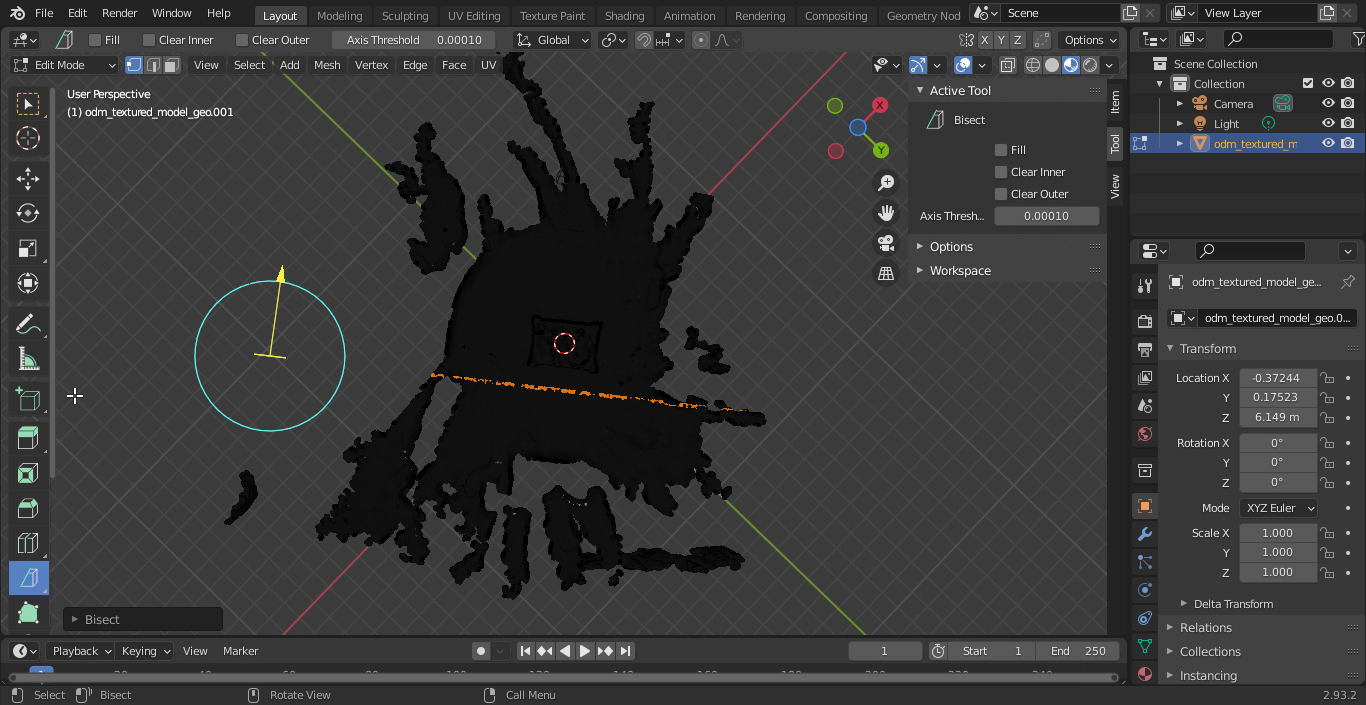The height and width of the screenshot is (705, 1366).
Task: Adjust the Axis Threshold slider in header
Action: (414, 40)
